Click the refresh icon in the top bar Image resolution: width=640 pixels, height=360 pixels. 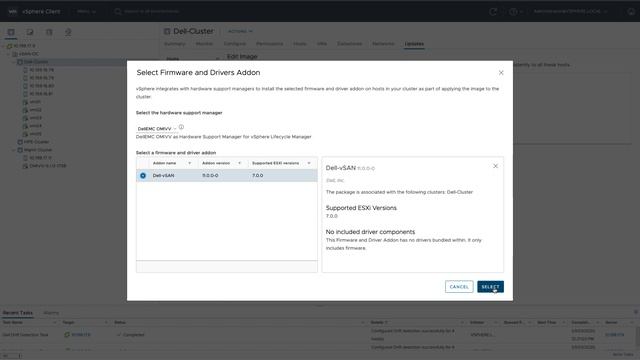pos(493,11)
